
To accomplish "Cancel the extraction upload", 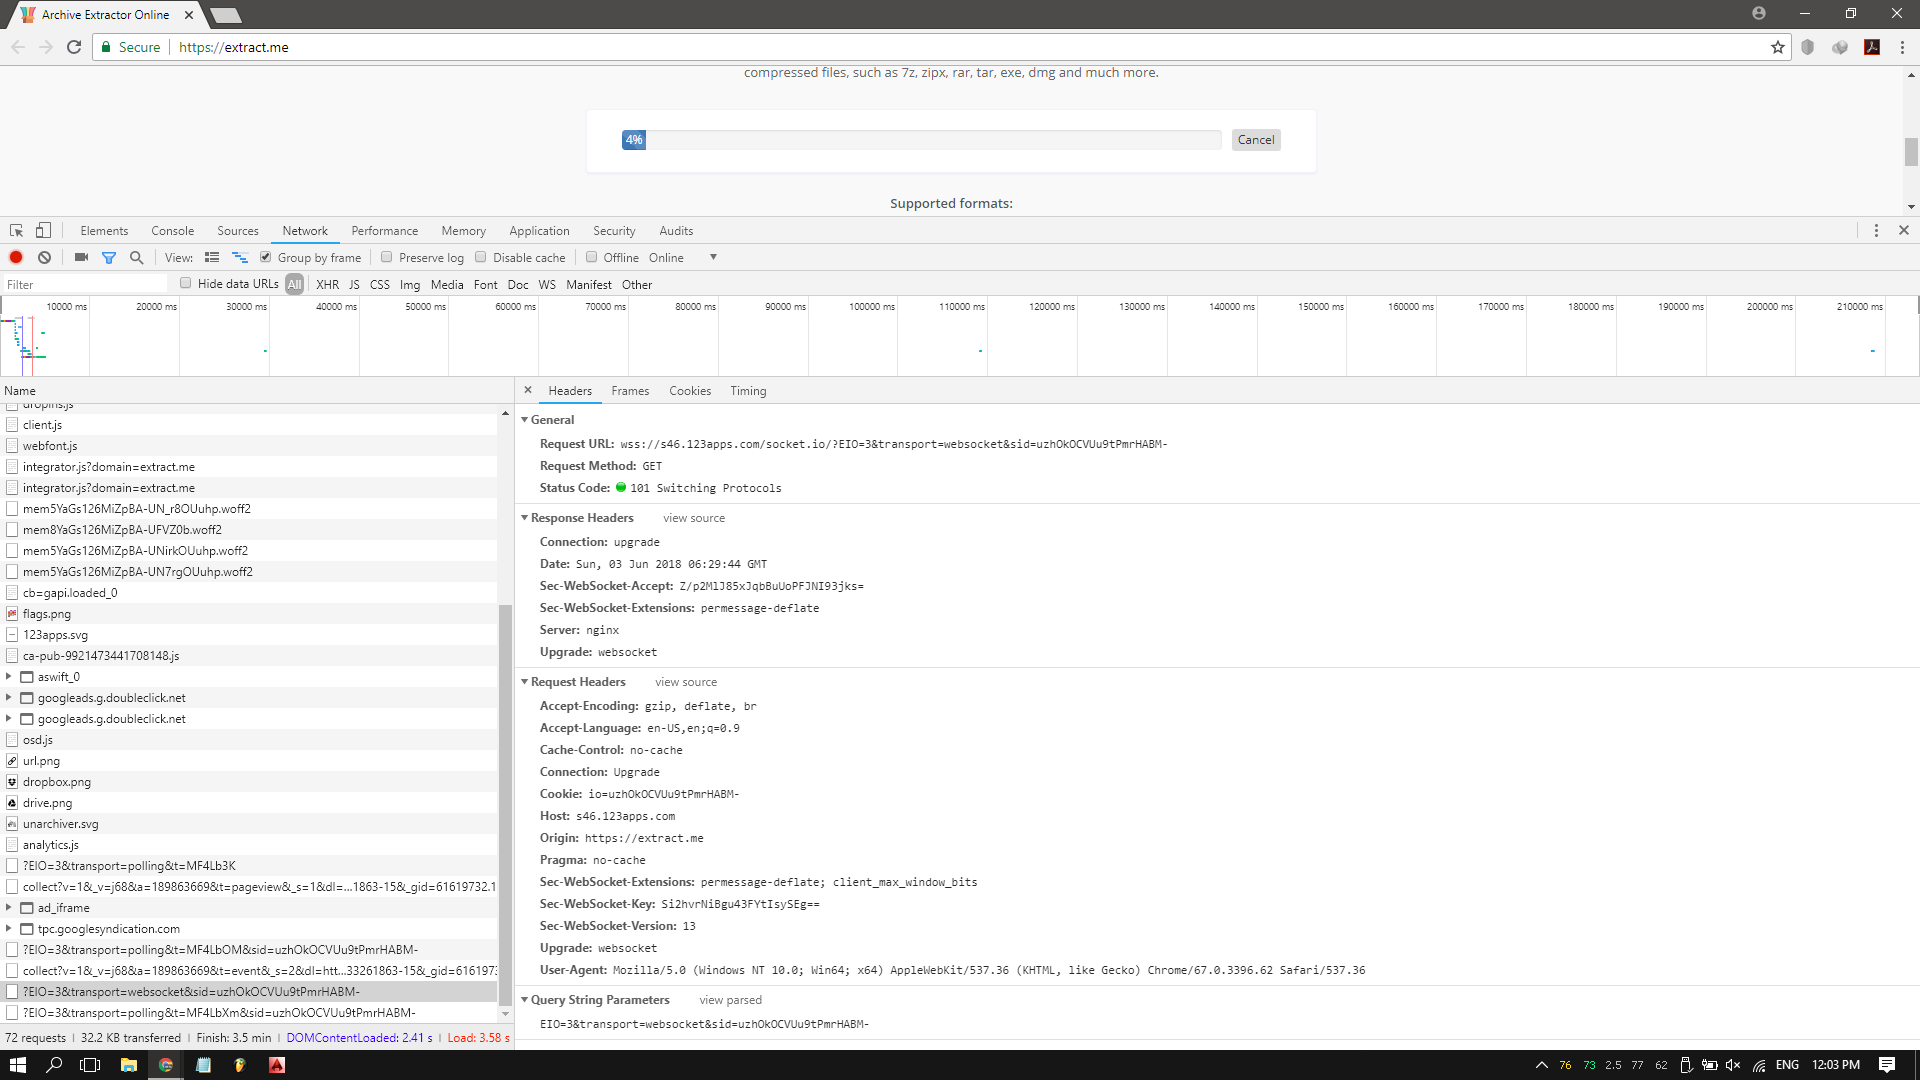I will coord(1255,140).
